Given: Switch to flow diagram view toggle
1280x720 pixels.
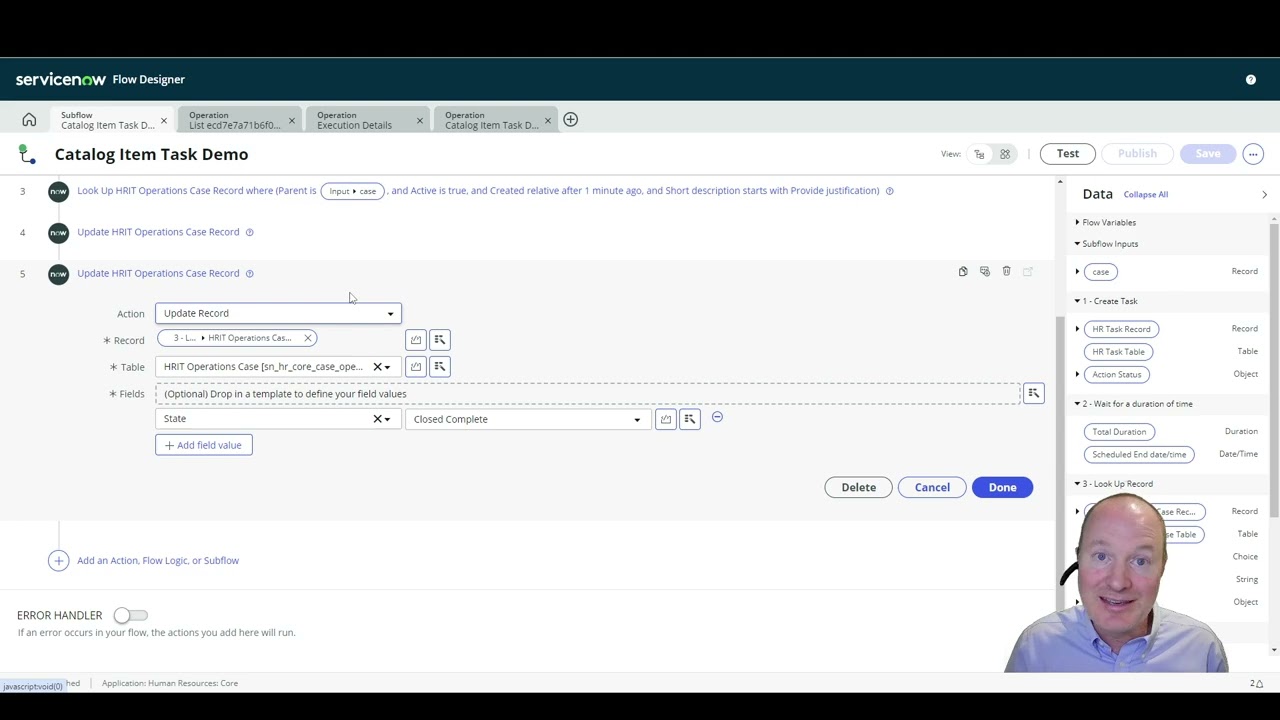Looking at the screenshot, I should [979, 153].
